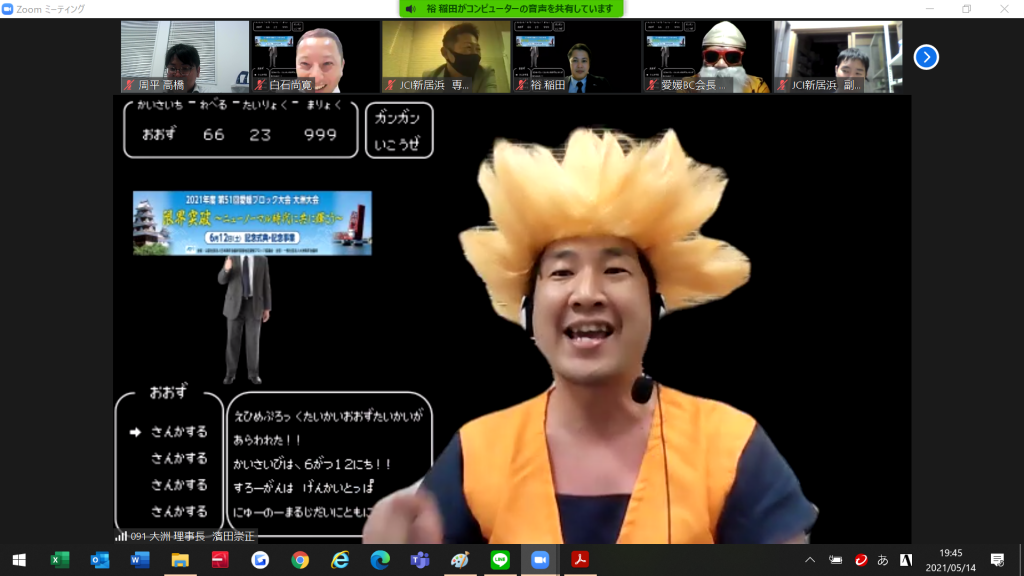
Task: Open the Windows Start menu
Action: pos(19,560)
